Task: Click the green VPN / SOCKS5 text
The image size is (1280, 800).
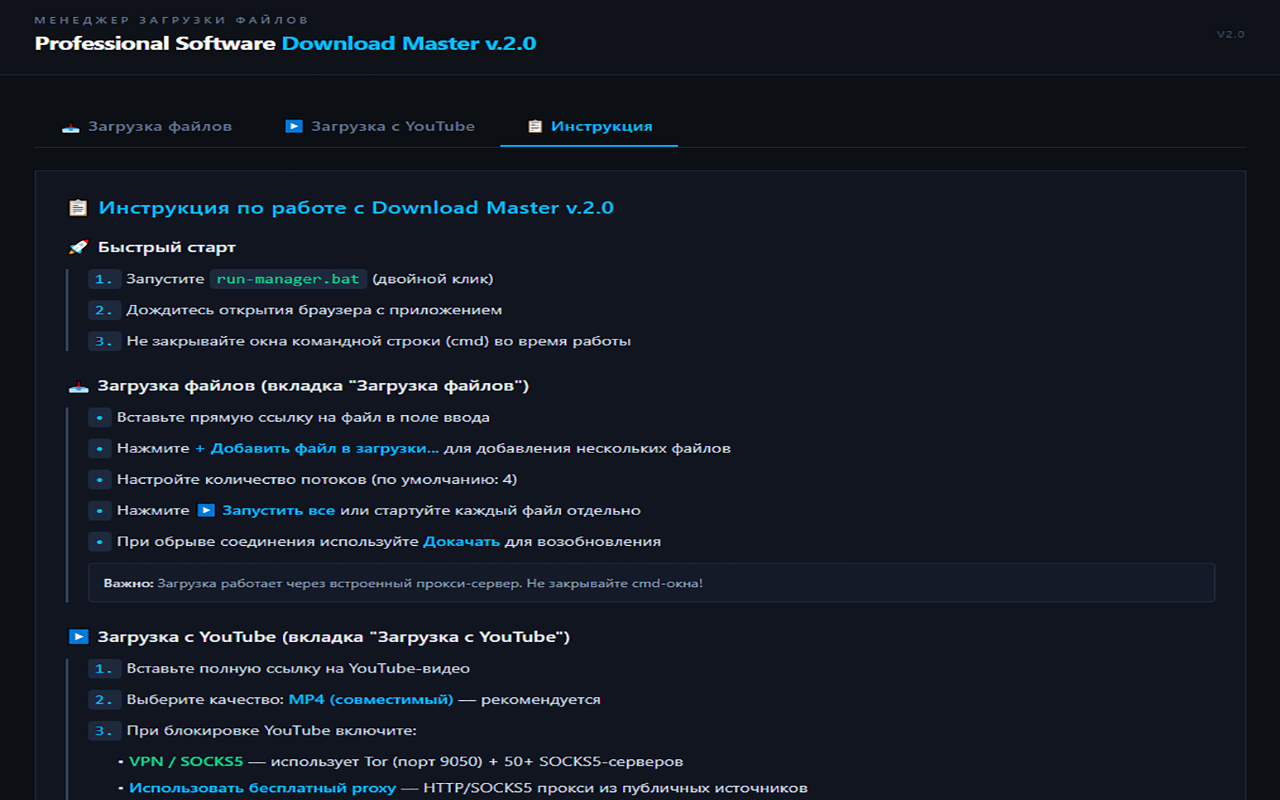Action: point(186,762)
